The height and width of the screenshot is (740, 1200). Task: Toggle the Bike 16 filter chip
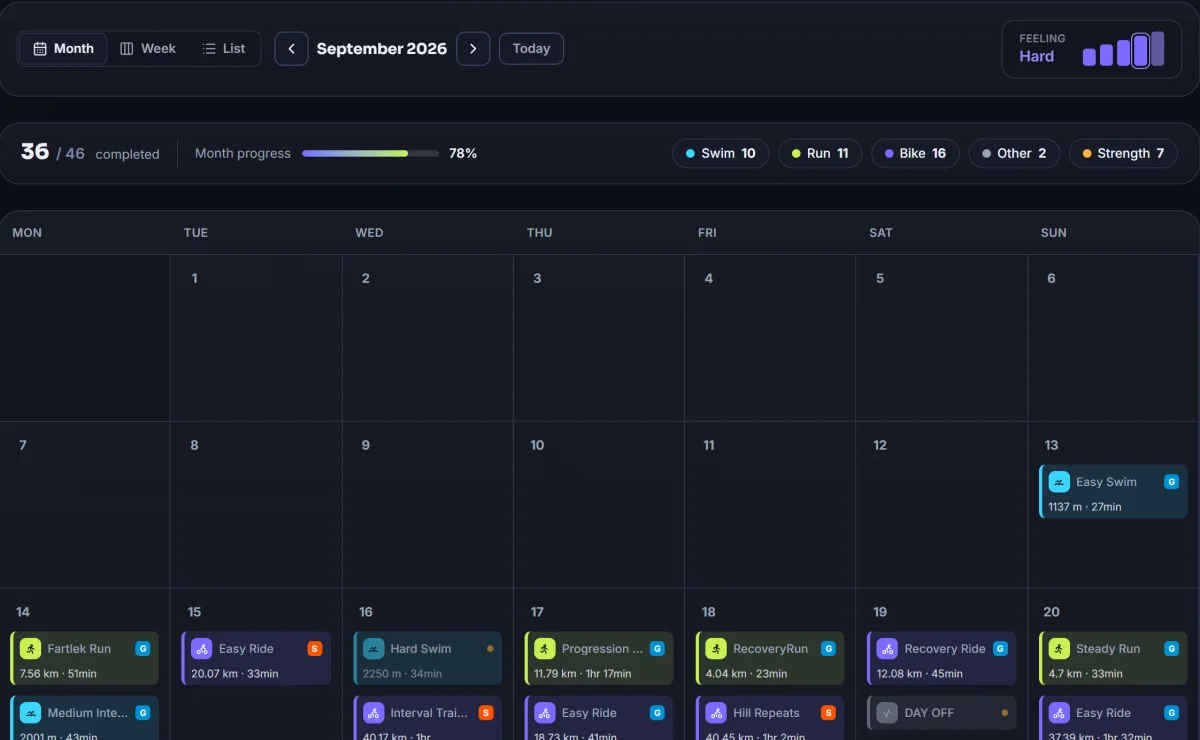pyautogui.click(x=915, y=153)
